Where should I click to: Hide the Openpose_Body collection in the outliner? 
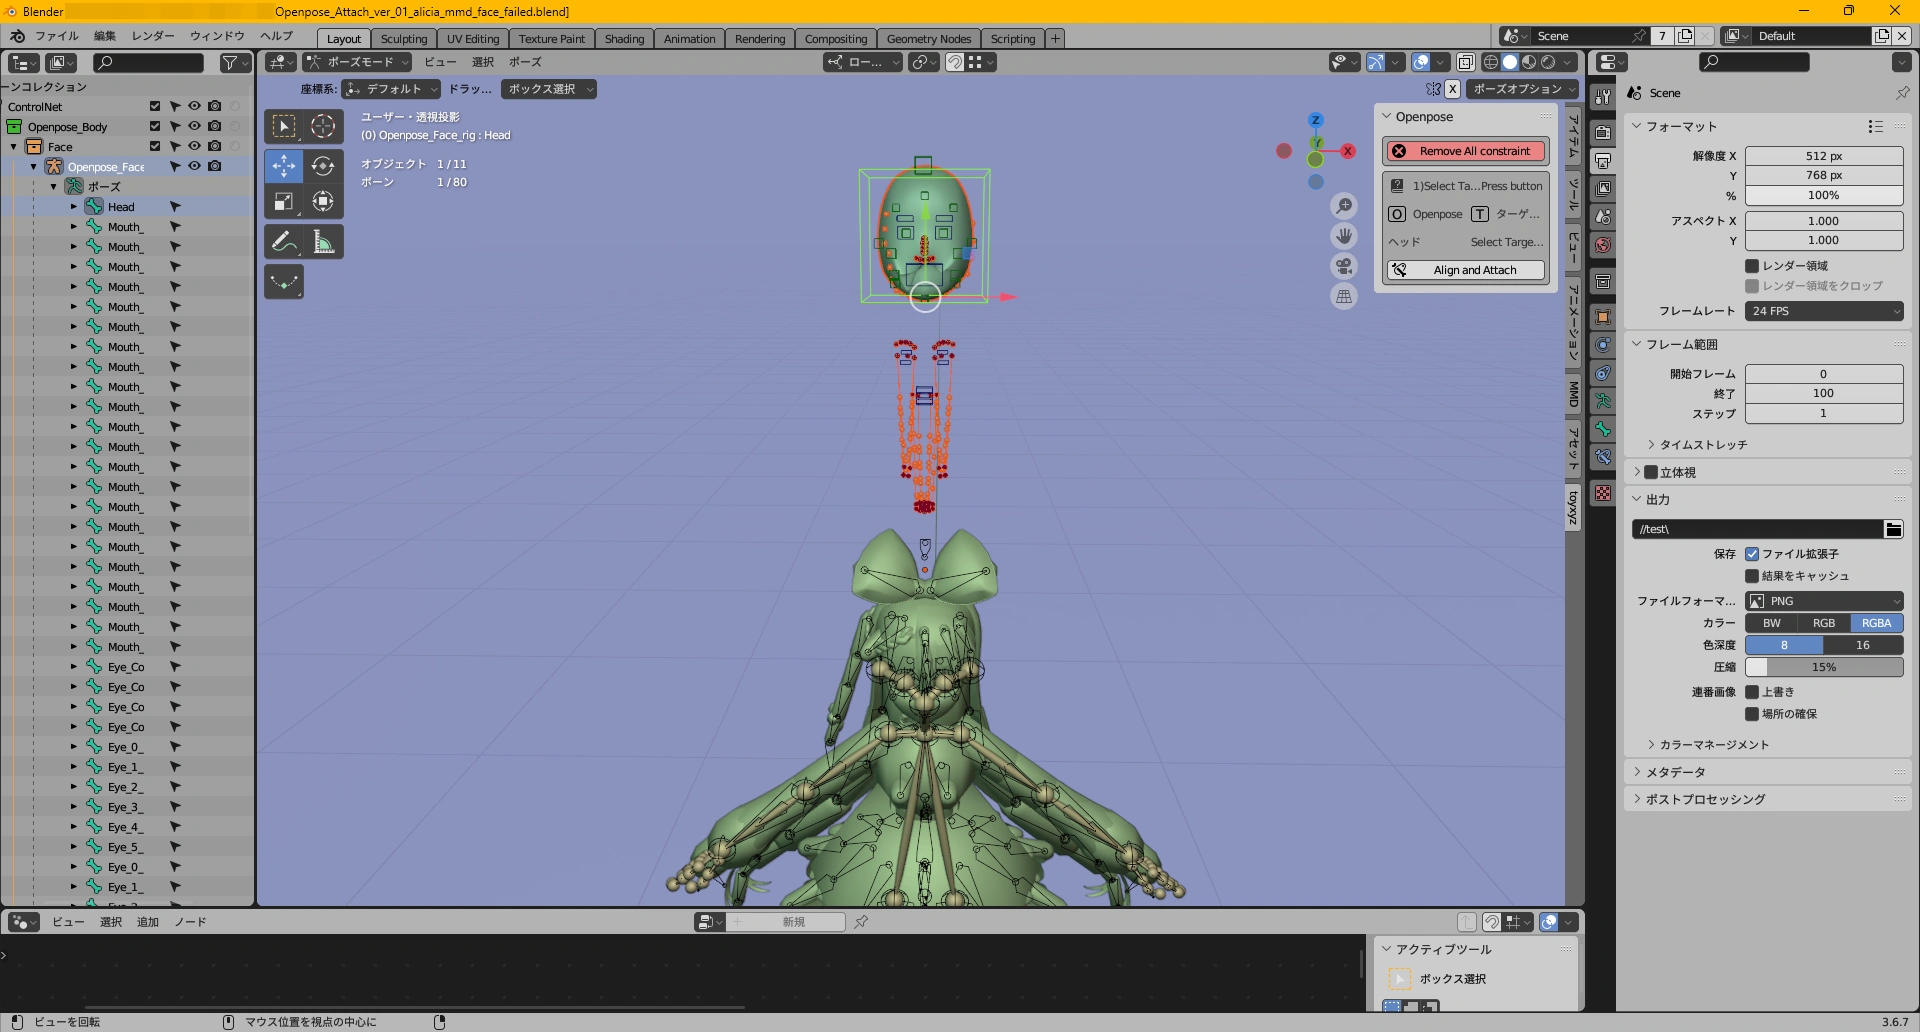click(x=195, y=126)
